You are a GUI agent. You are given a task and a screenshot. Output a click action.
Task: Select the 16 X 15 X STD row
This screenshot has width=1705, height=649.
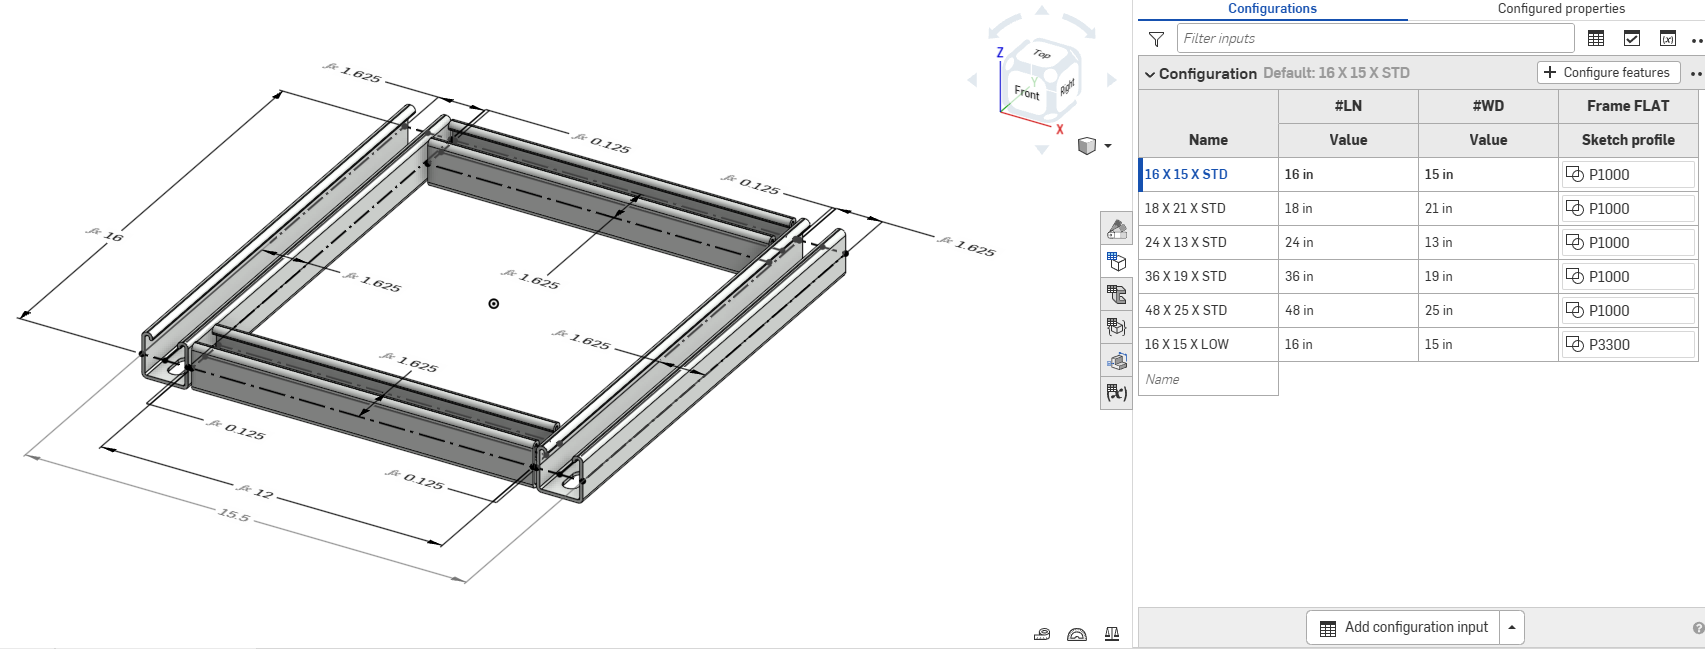point(1208,174)
